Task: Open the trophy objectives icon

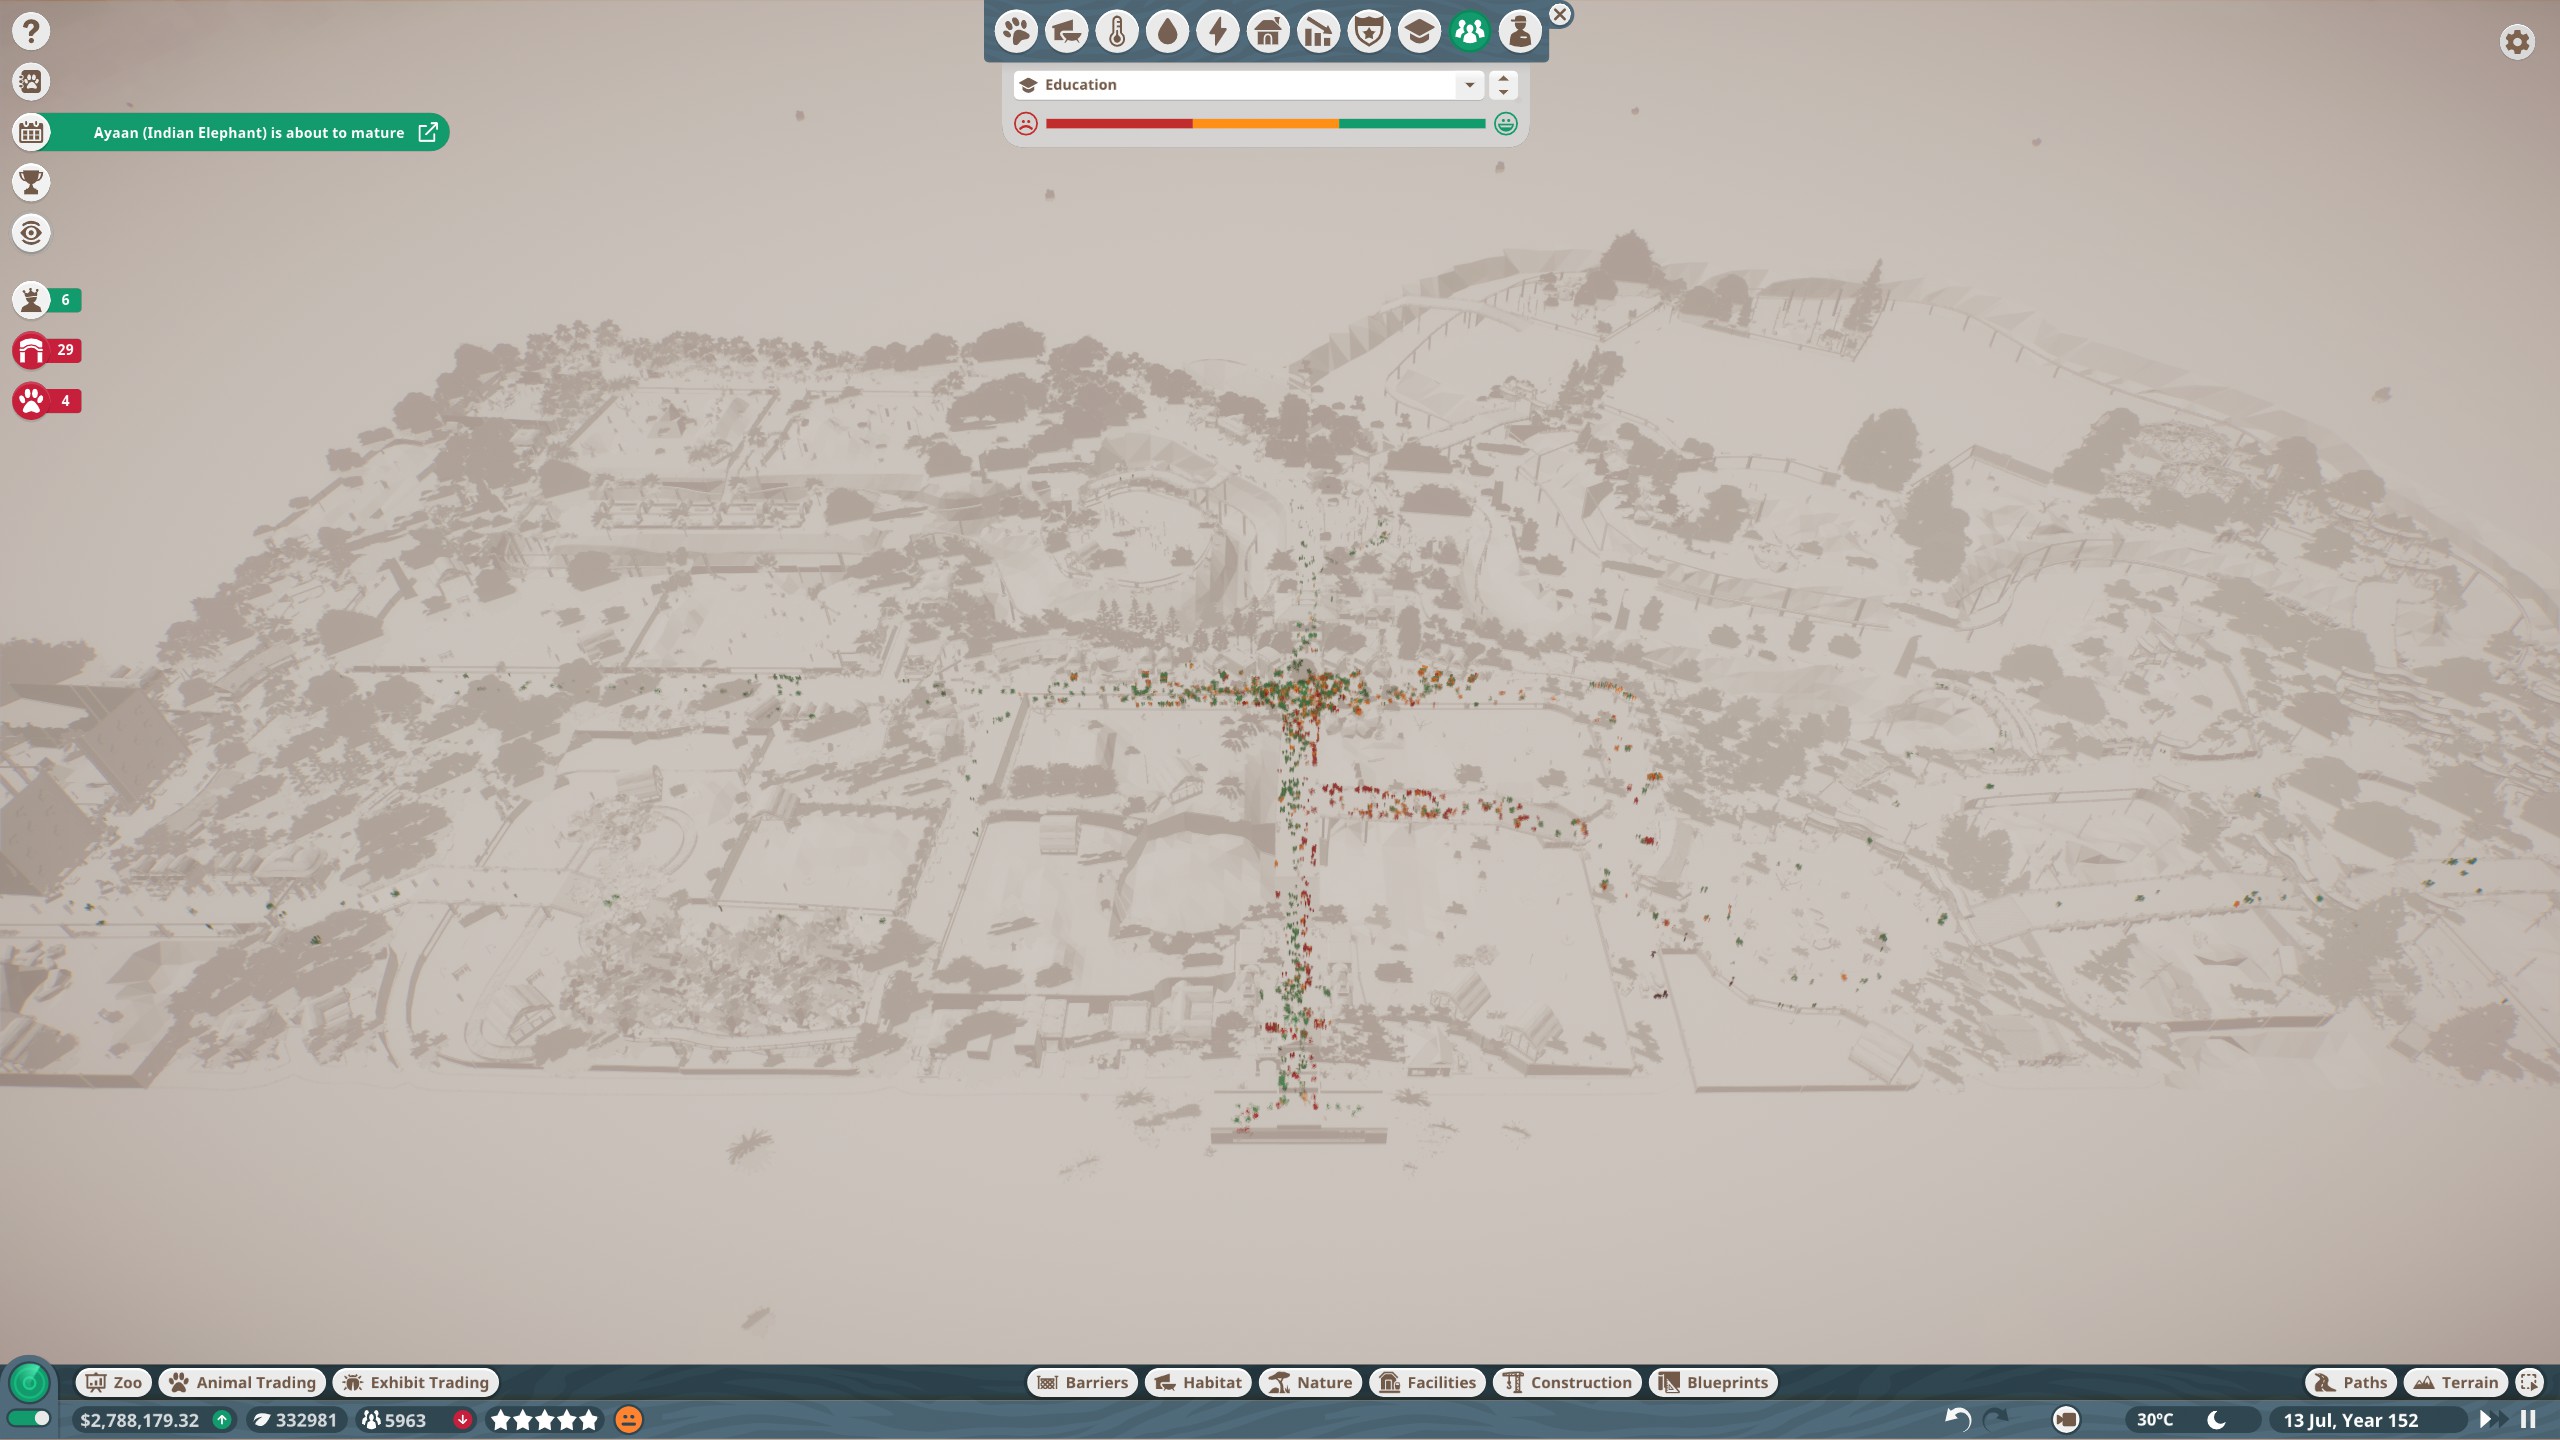Action: [x=31, y=182]
